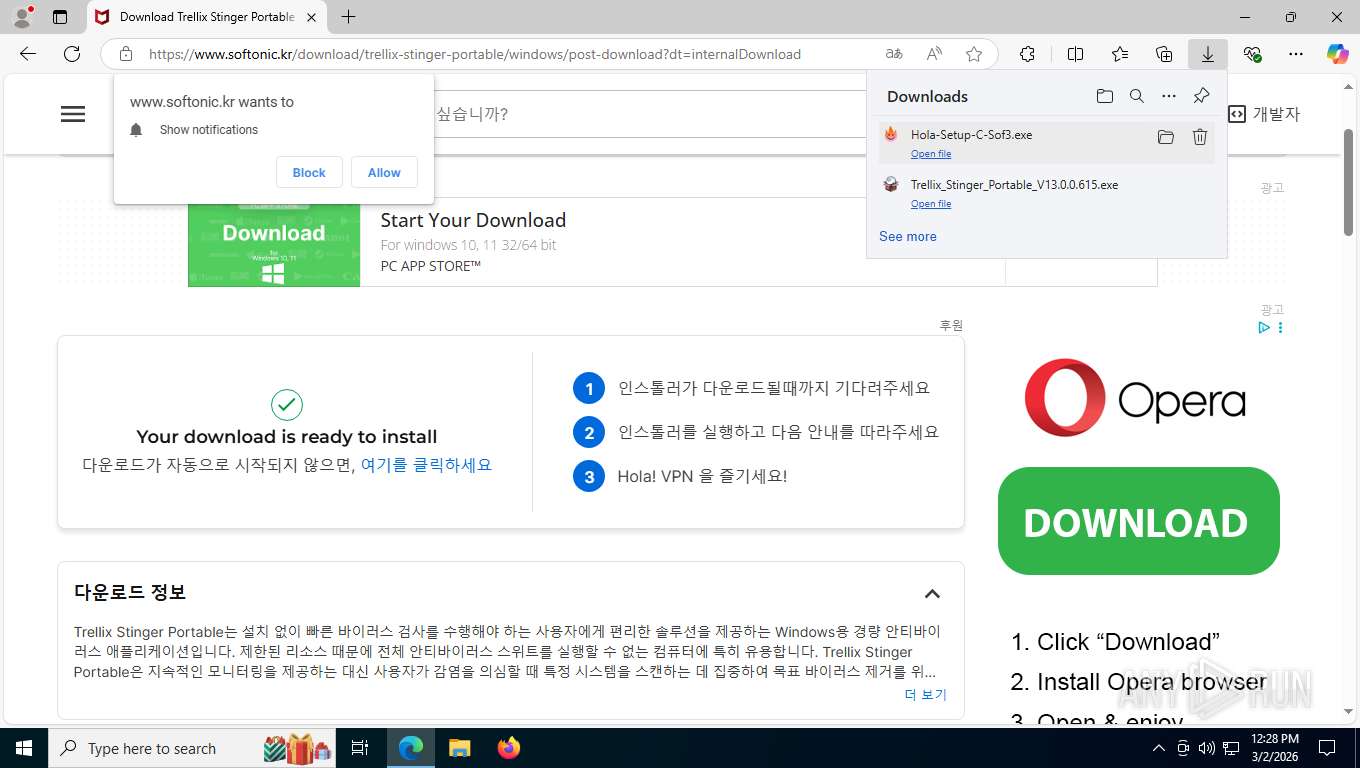The width and height of the screenshot is (1360, 768).
Task: Open file link under Hola-Setup-C-Sof3.exe
Action: [x=931, y=154]
